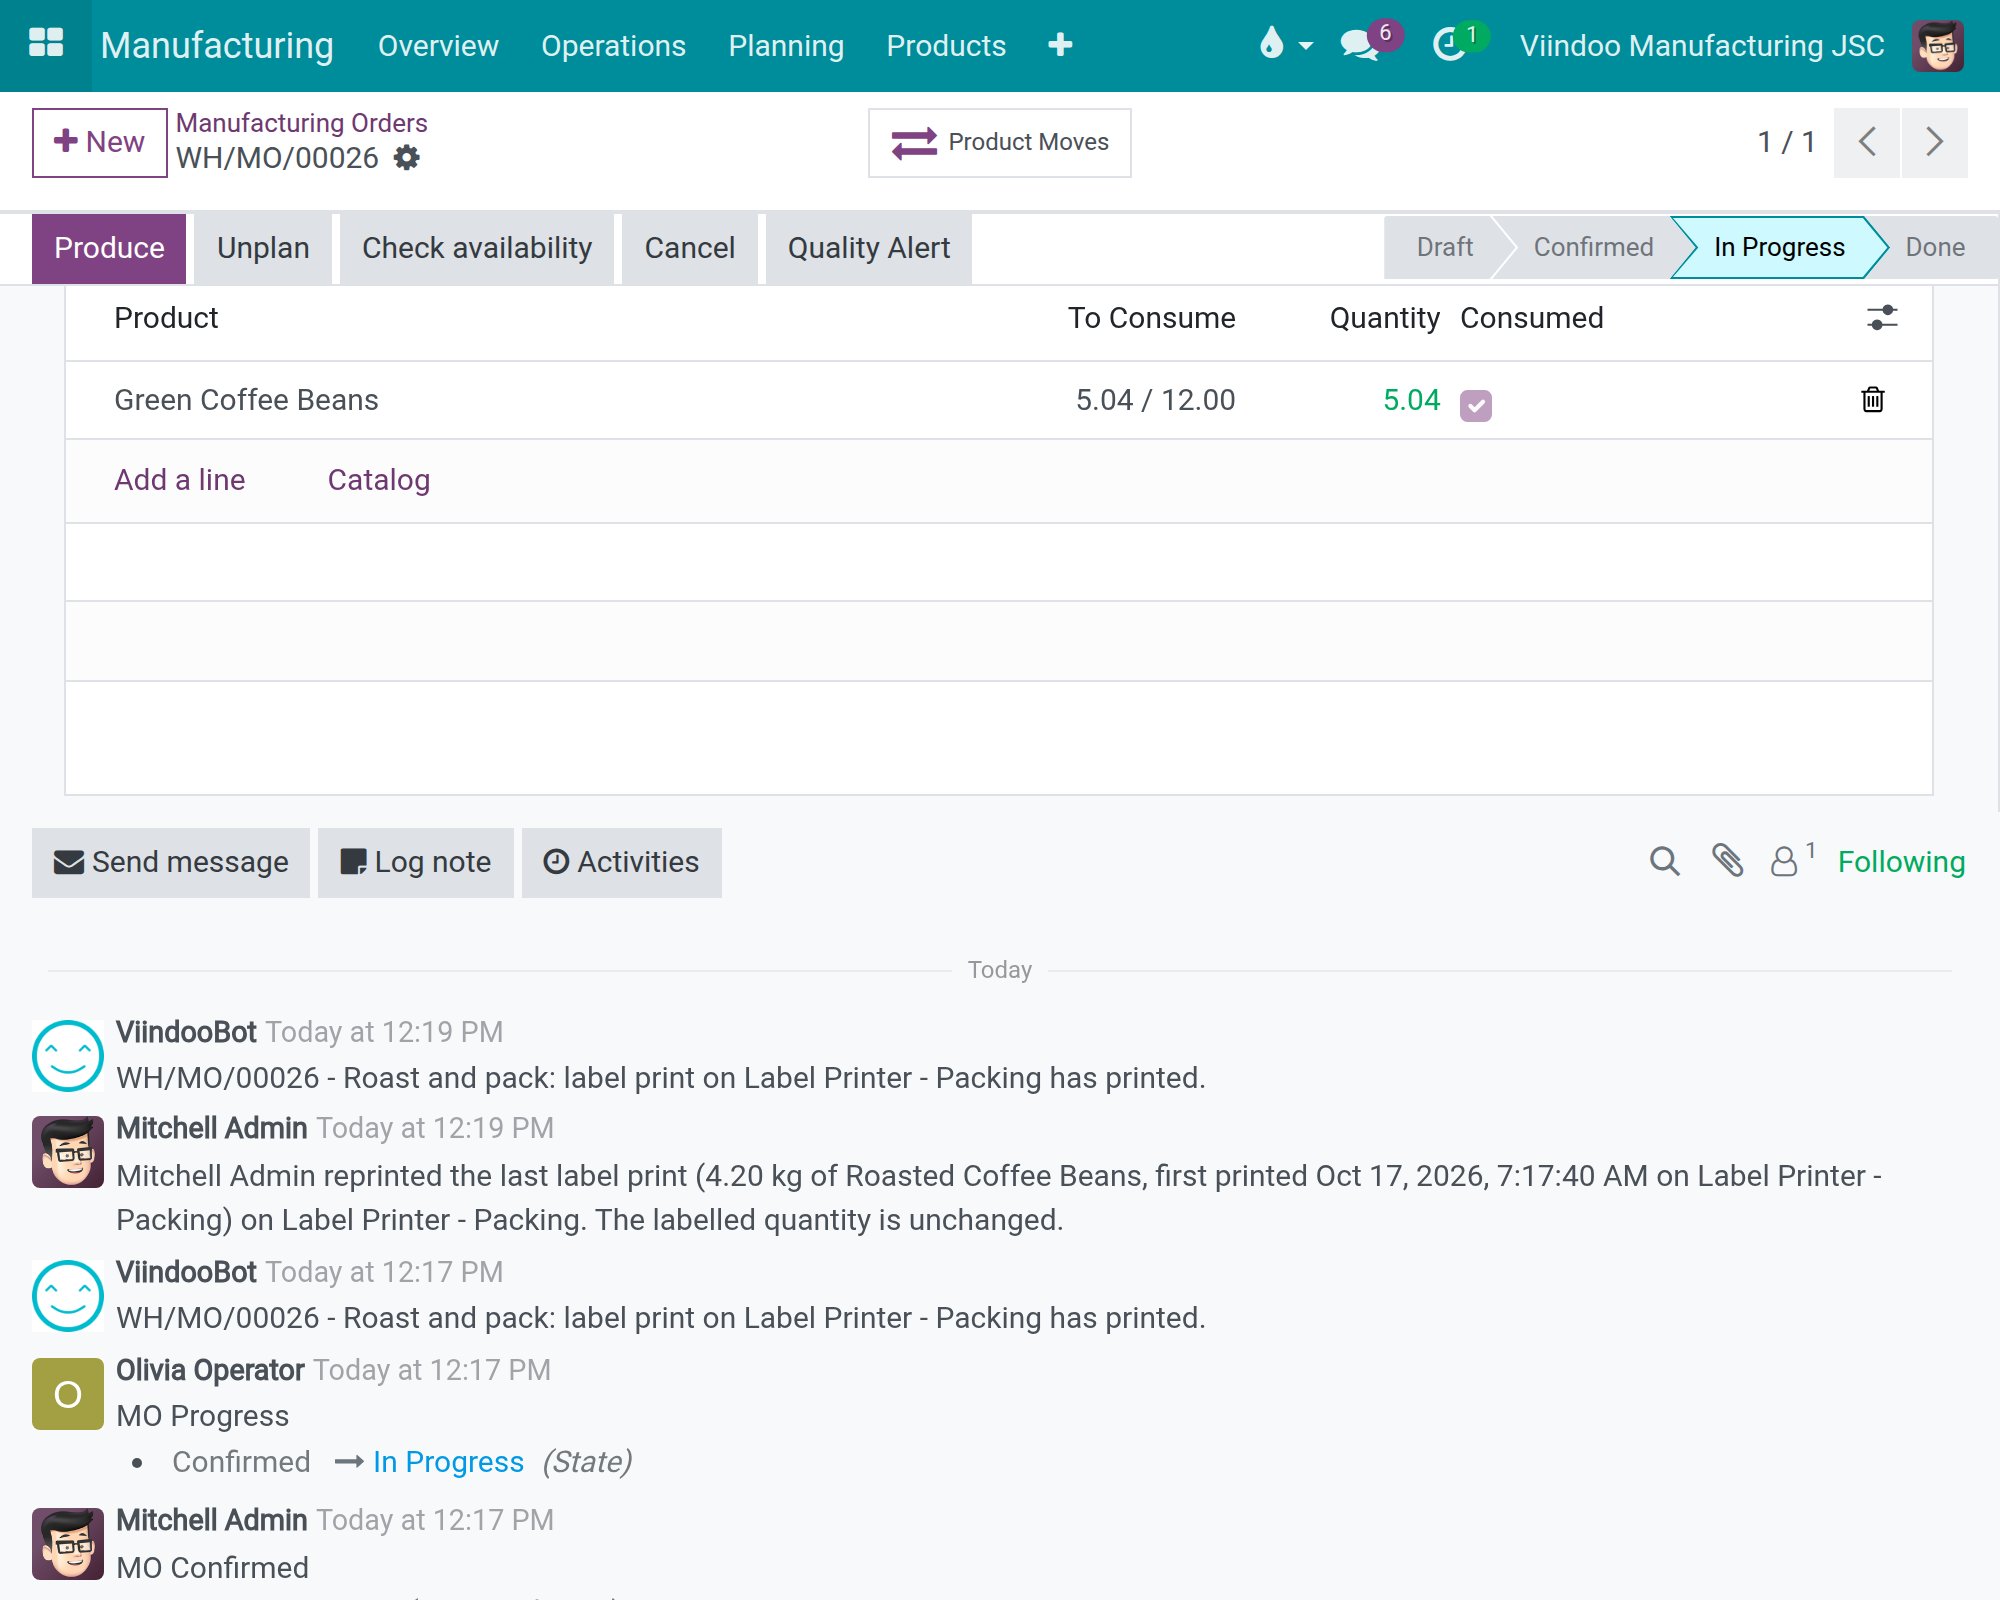Open the conversations messages icon
Screen dimensions: 2000x1600
coord(1360,45)
